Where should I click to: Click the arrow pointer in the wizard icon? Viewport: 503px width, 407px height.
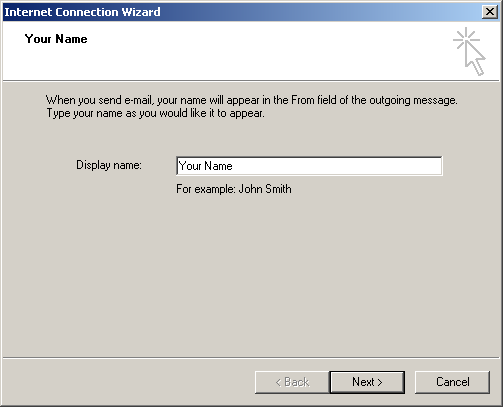pyautogui.click(x=476, y=59)
